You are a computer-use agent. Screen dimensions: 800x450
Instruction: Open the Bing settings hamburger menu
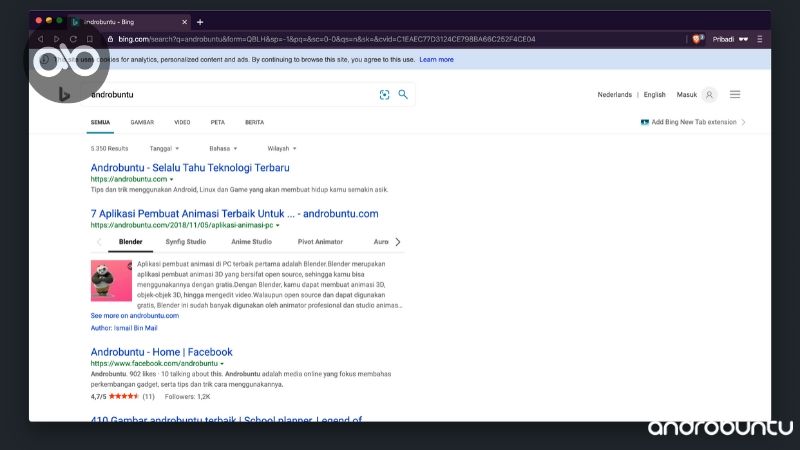(x=735, y=94)
